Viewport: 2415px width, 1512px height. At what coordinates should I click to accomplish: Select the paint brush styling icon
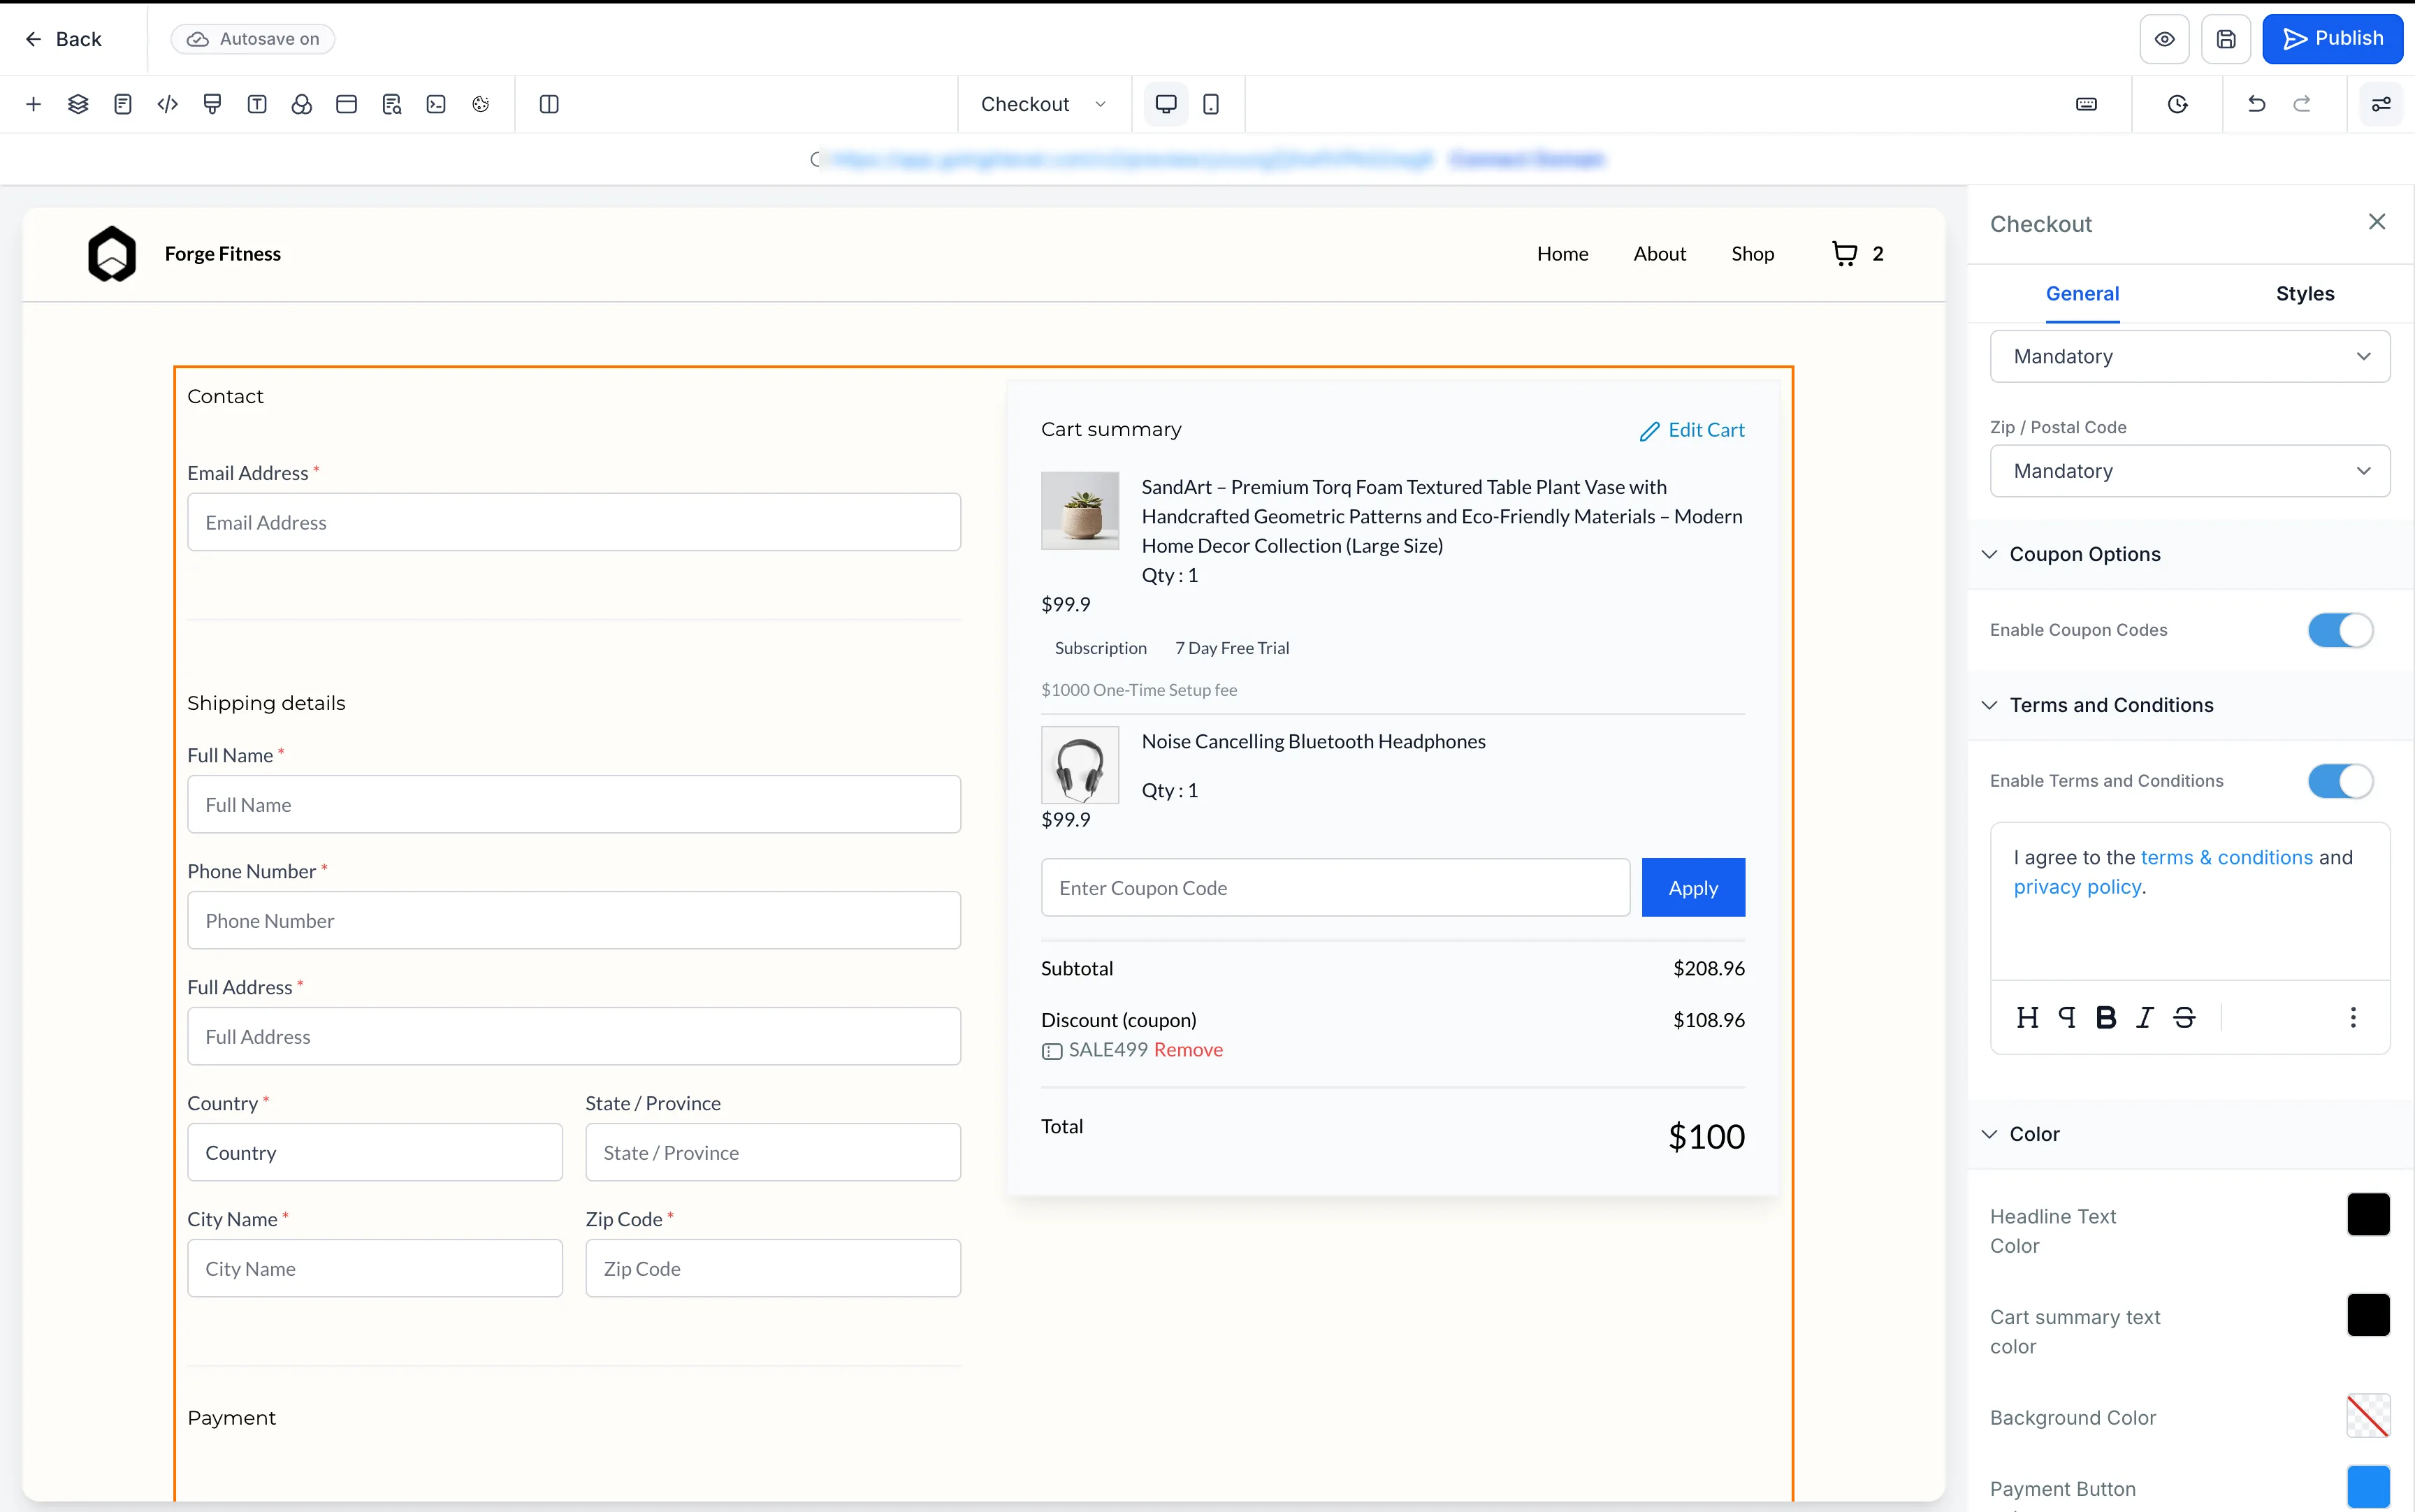click(211, 104)
